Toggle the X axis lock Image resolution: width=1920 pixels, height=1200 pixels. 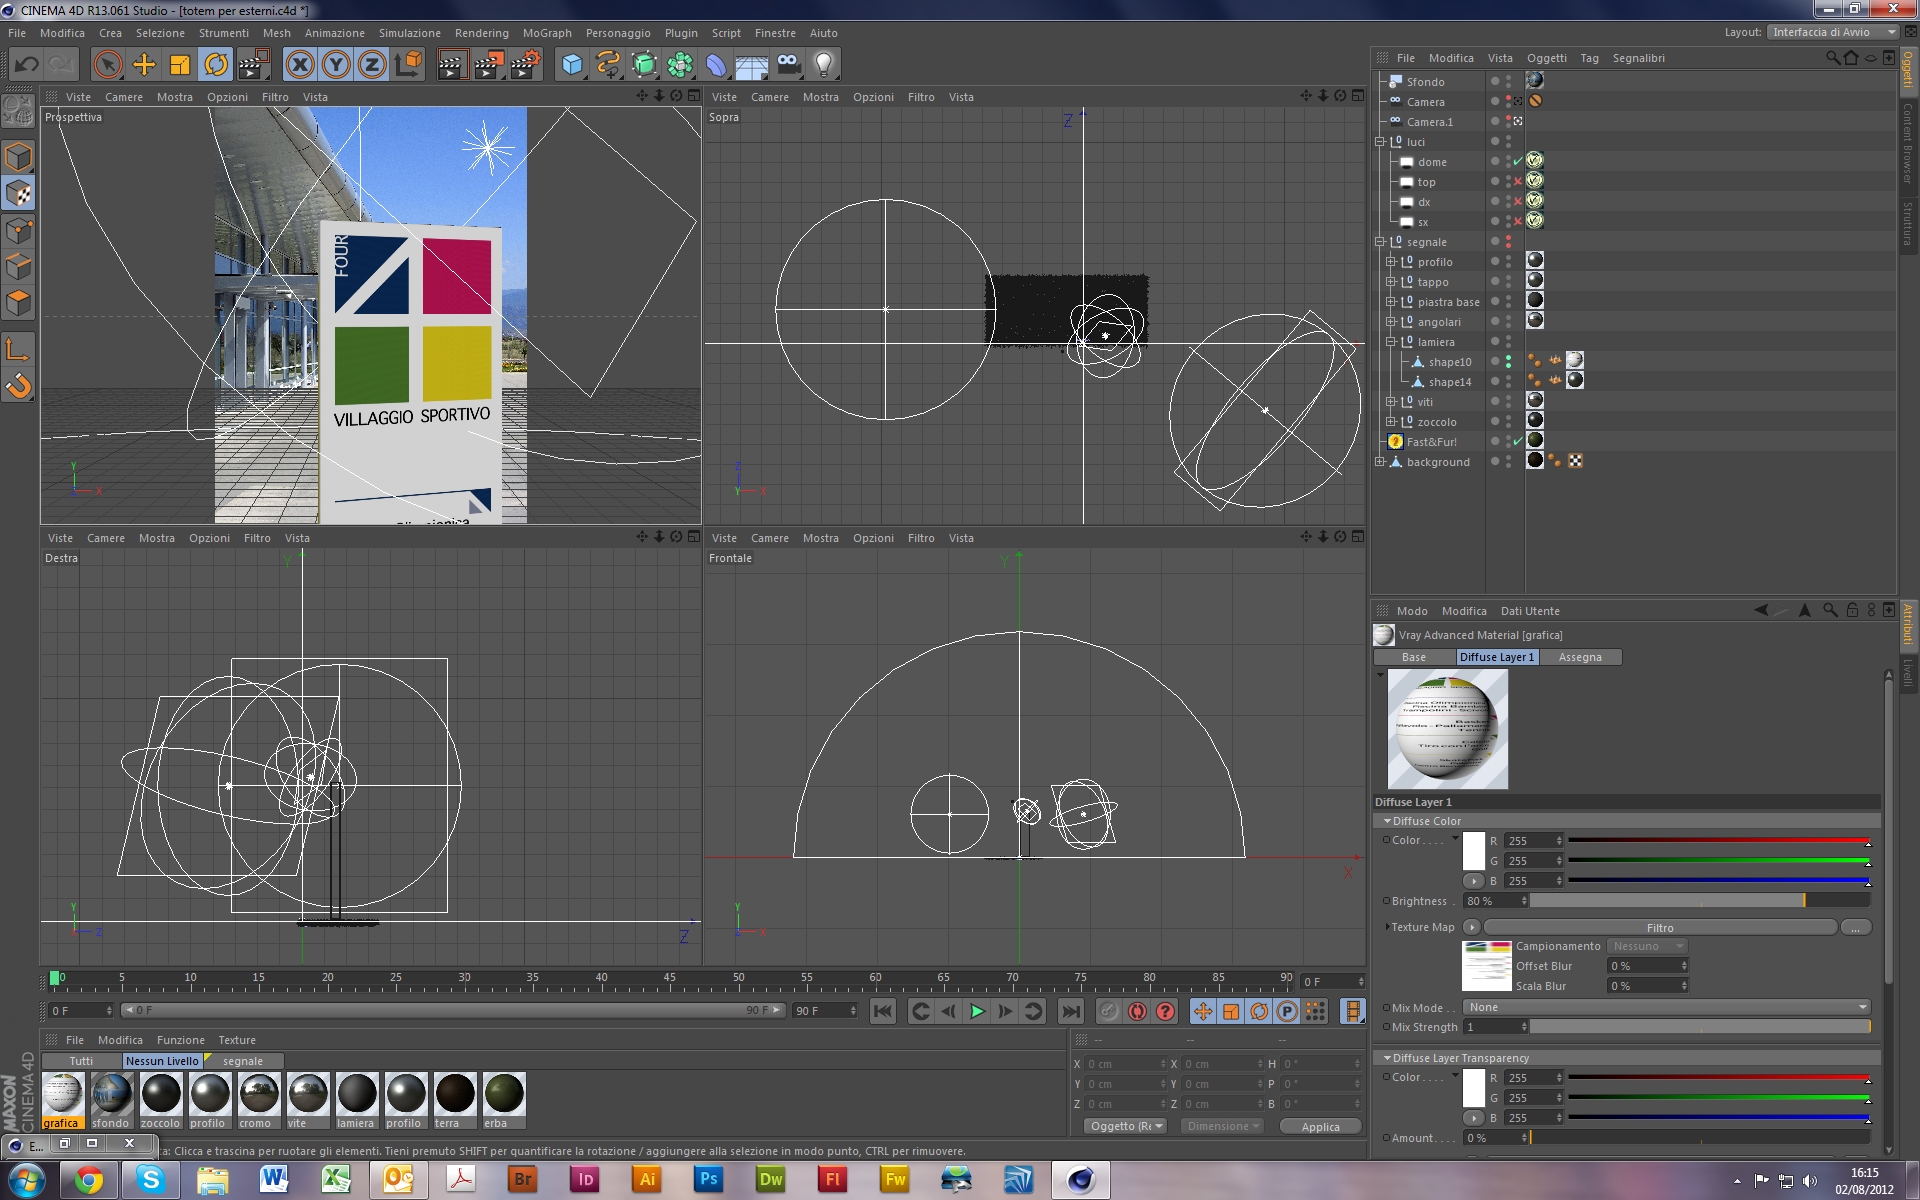[299, 65]
